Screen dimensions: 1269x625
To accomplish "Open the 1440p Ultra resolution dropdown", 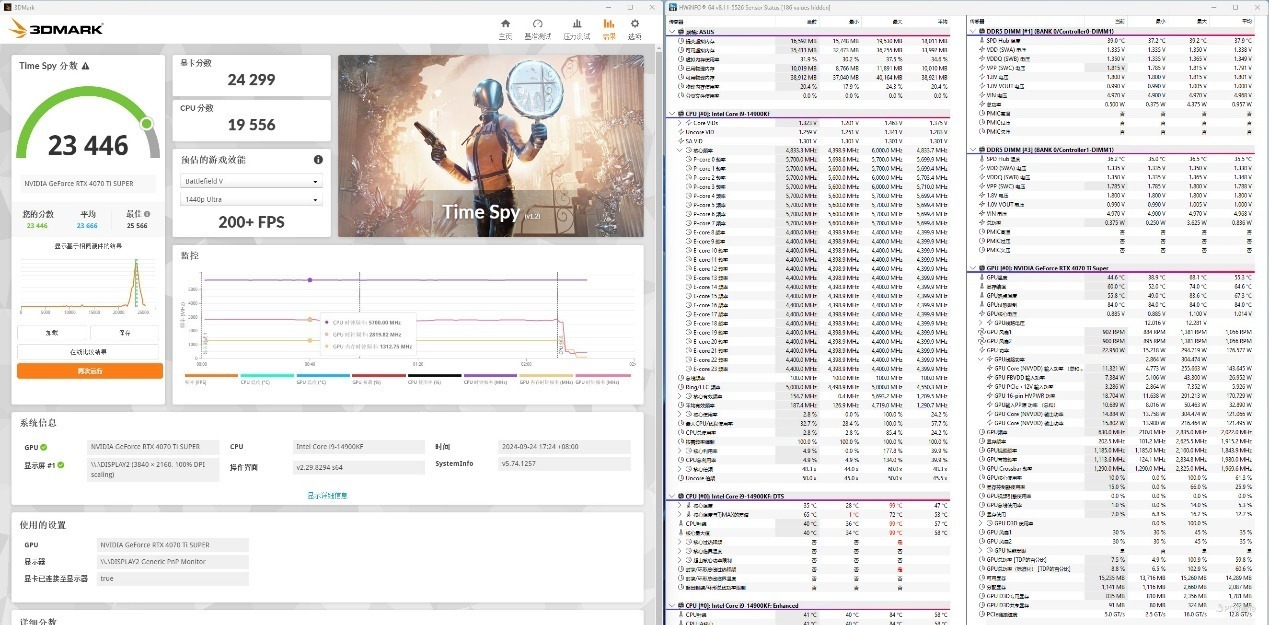I will point(250,199).
